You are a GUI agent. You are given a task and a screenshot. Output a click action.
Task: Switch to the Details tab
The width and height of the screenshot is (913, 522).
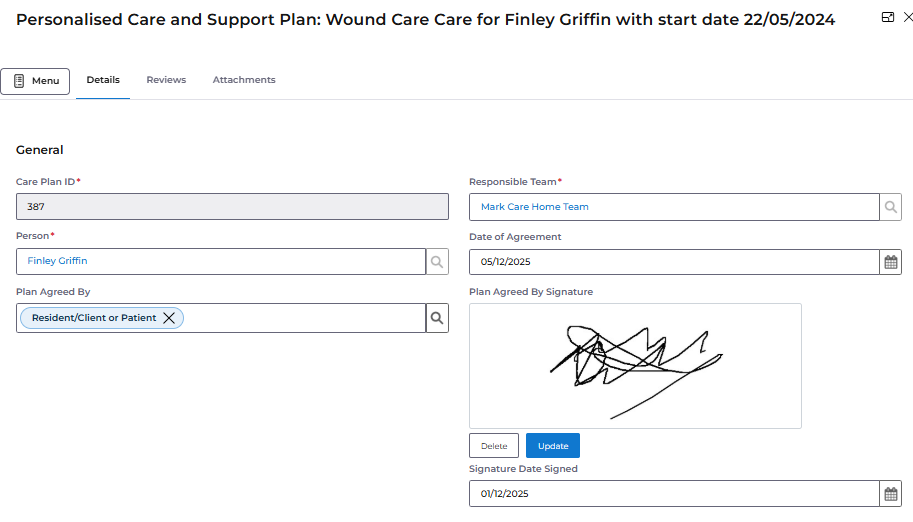click(x=103, y=80)
